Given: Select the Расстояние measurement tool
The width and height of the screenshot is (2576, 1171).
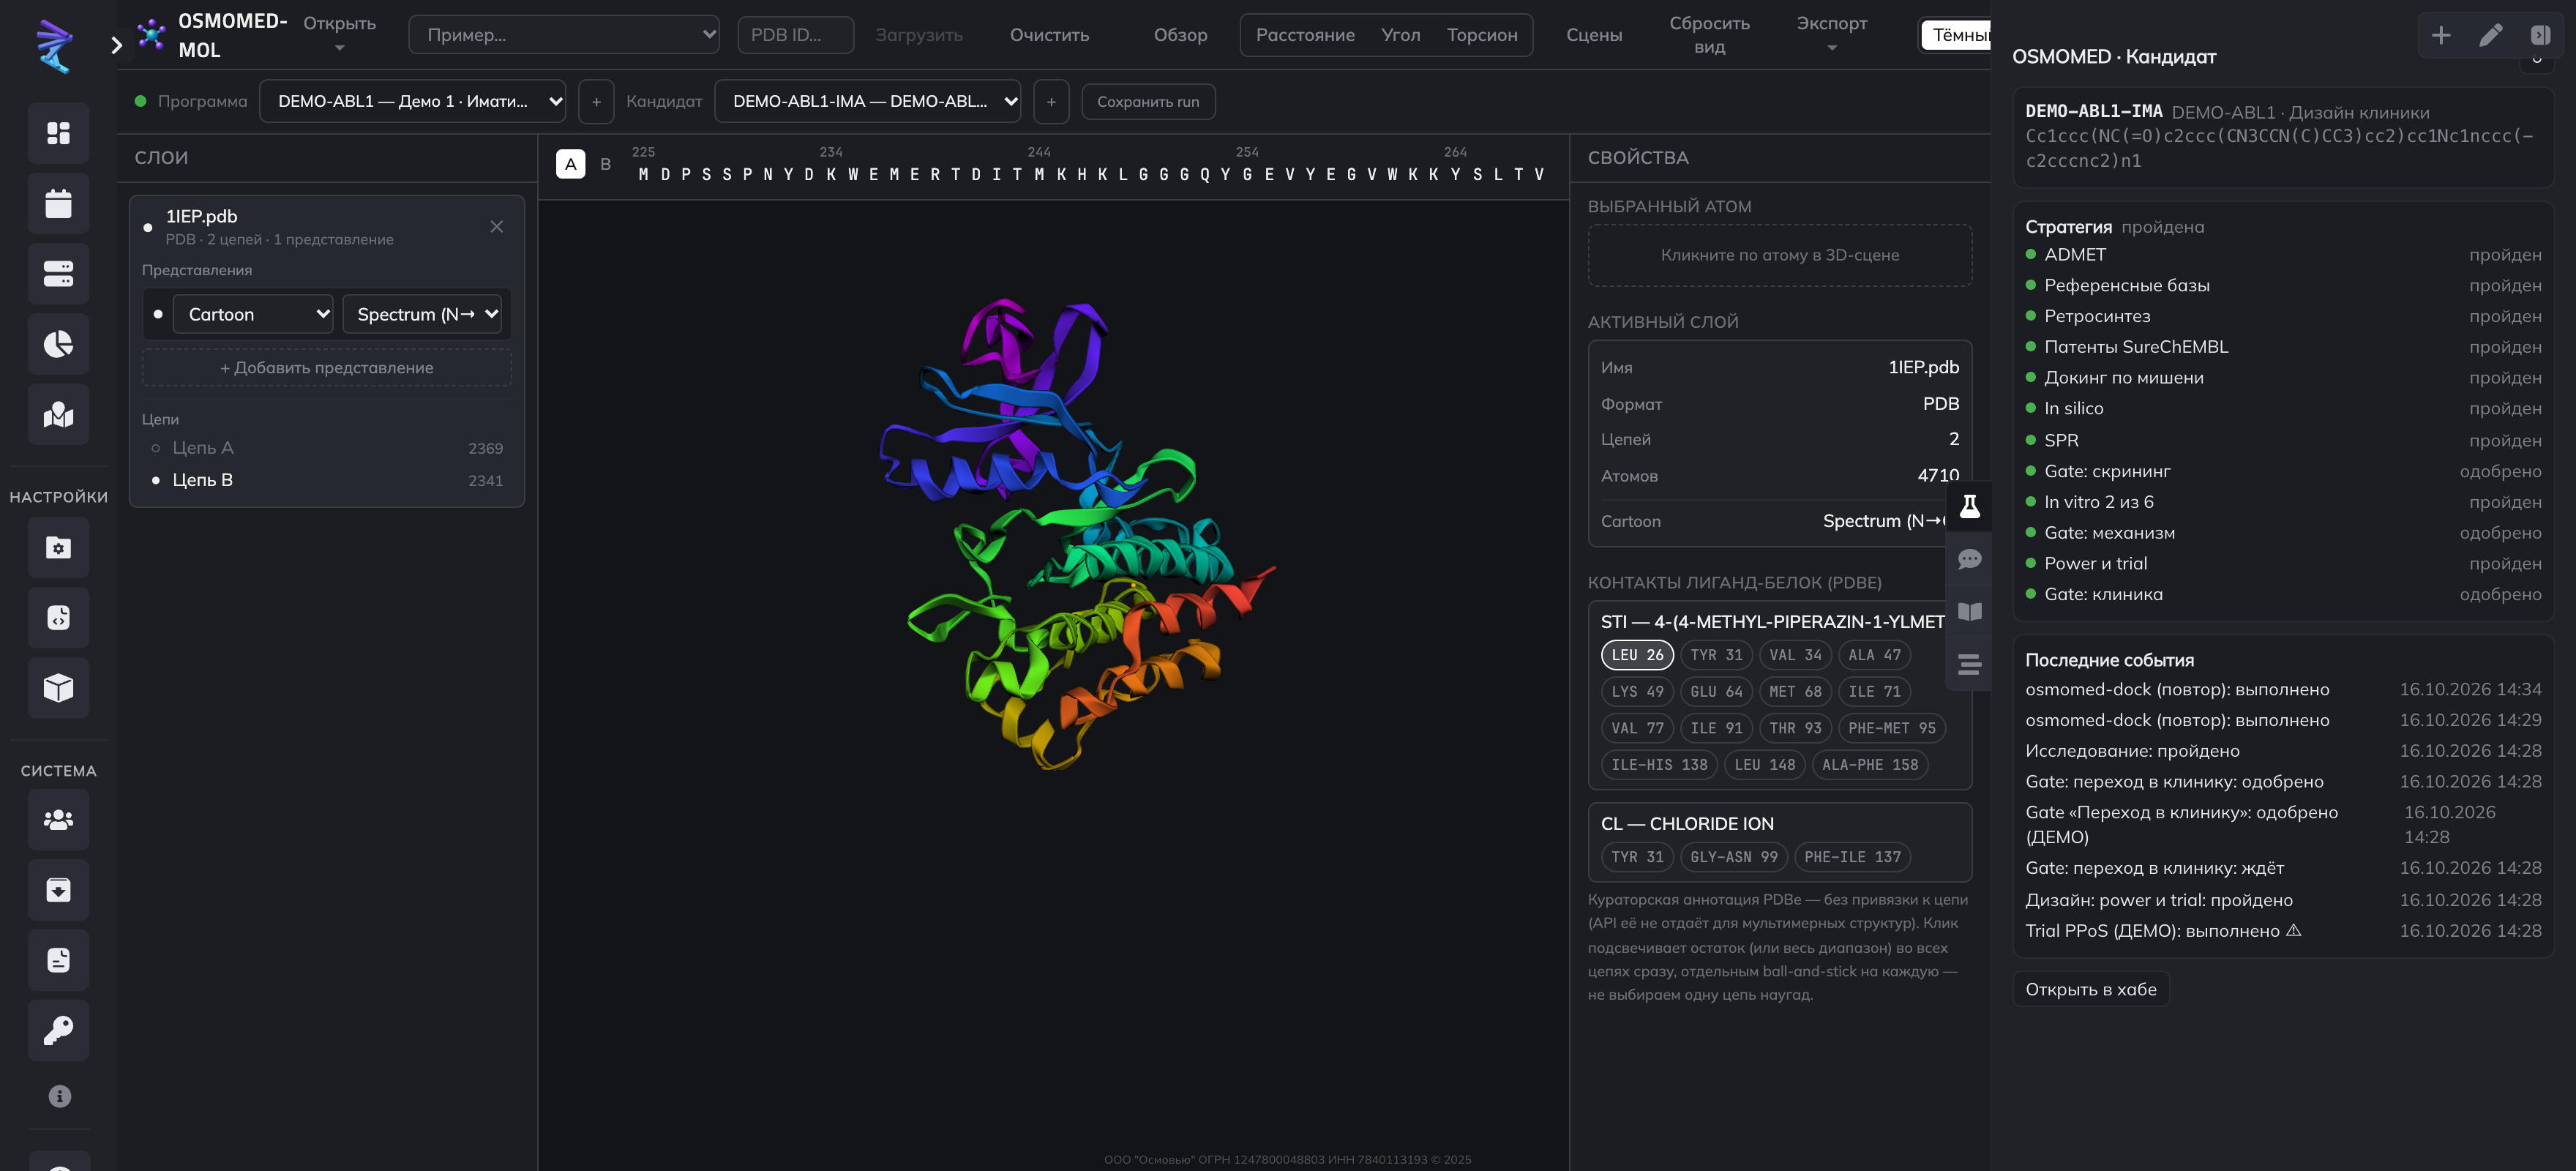Looking at the screenshot, I should (1305, 35).
